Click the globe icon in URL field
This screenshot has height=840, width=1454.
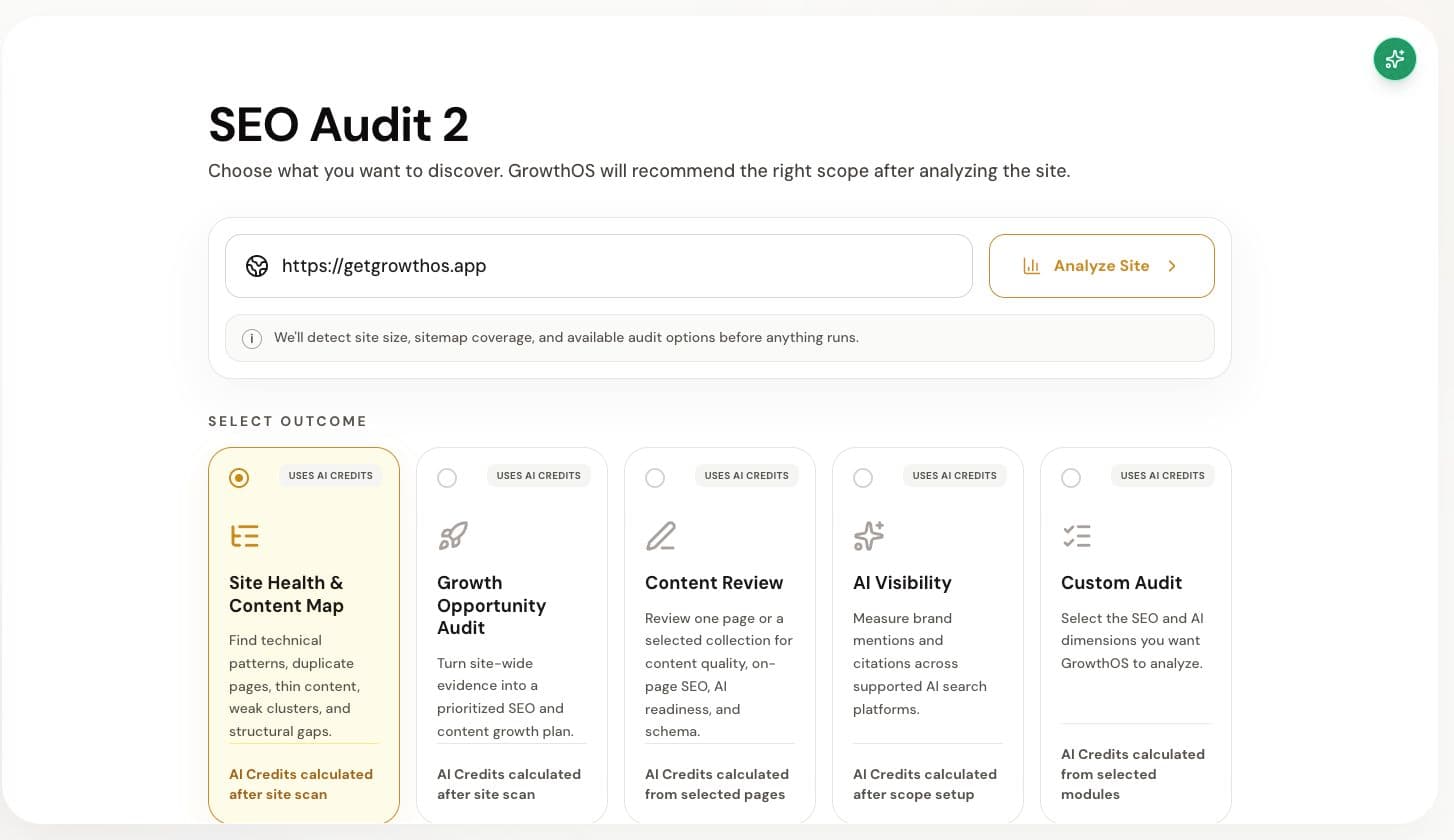[x=257, y=266]
